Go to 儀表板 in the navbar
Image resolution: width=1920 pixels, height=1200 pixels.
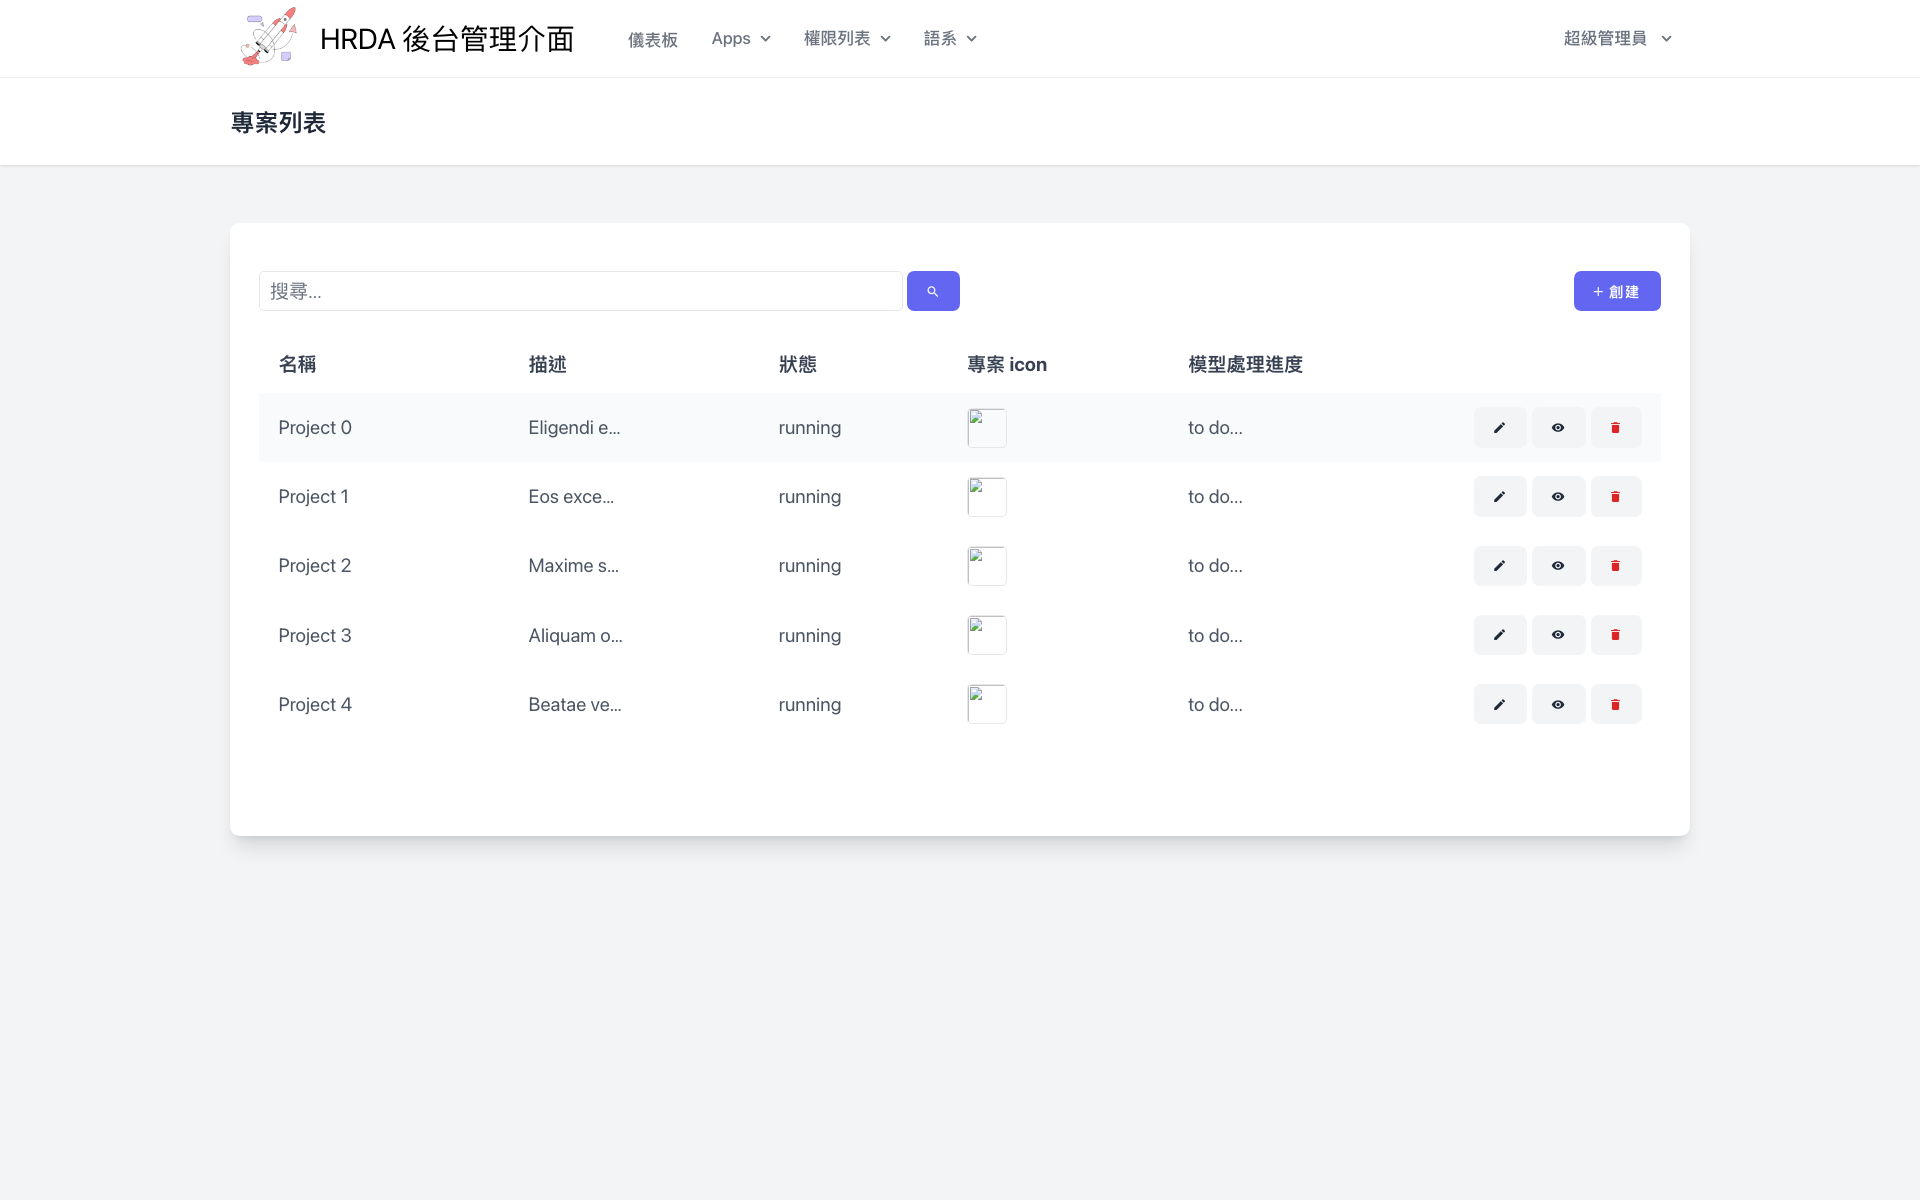[652, 39]
